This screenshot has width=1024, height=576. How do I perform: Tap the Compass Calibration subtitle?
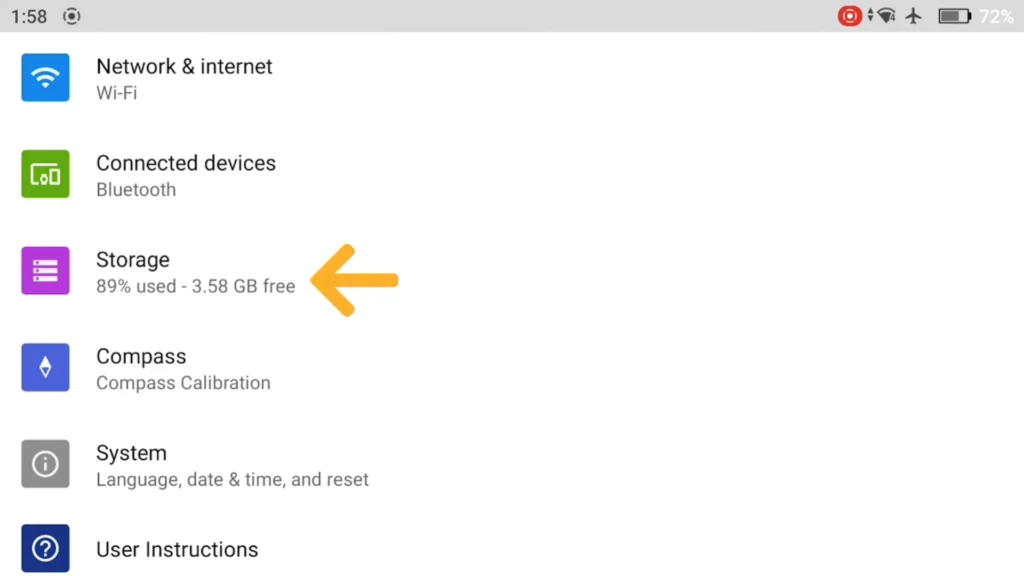[183, 383]
